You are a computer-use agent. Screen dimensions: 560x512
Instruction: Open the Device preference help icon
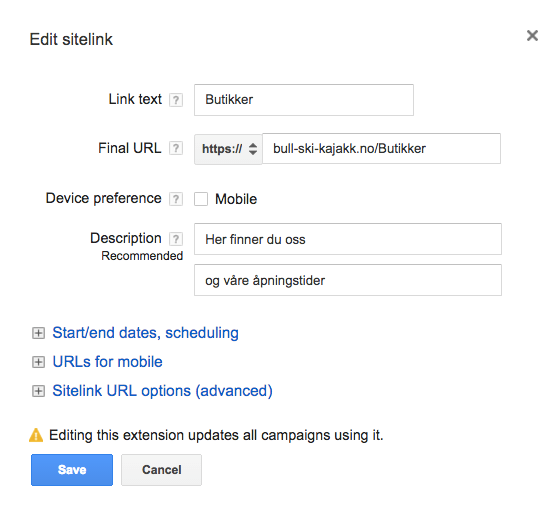coord(176,199)
